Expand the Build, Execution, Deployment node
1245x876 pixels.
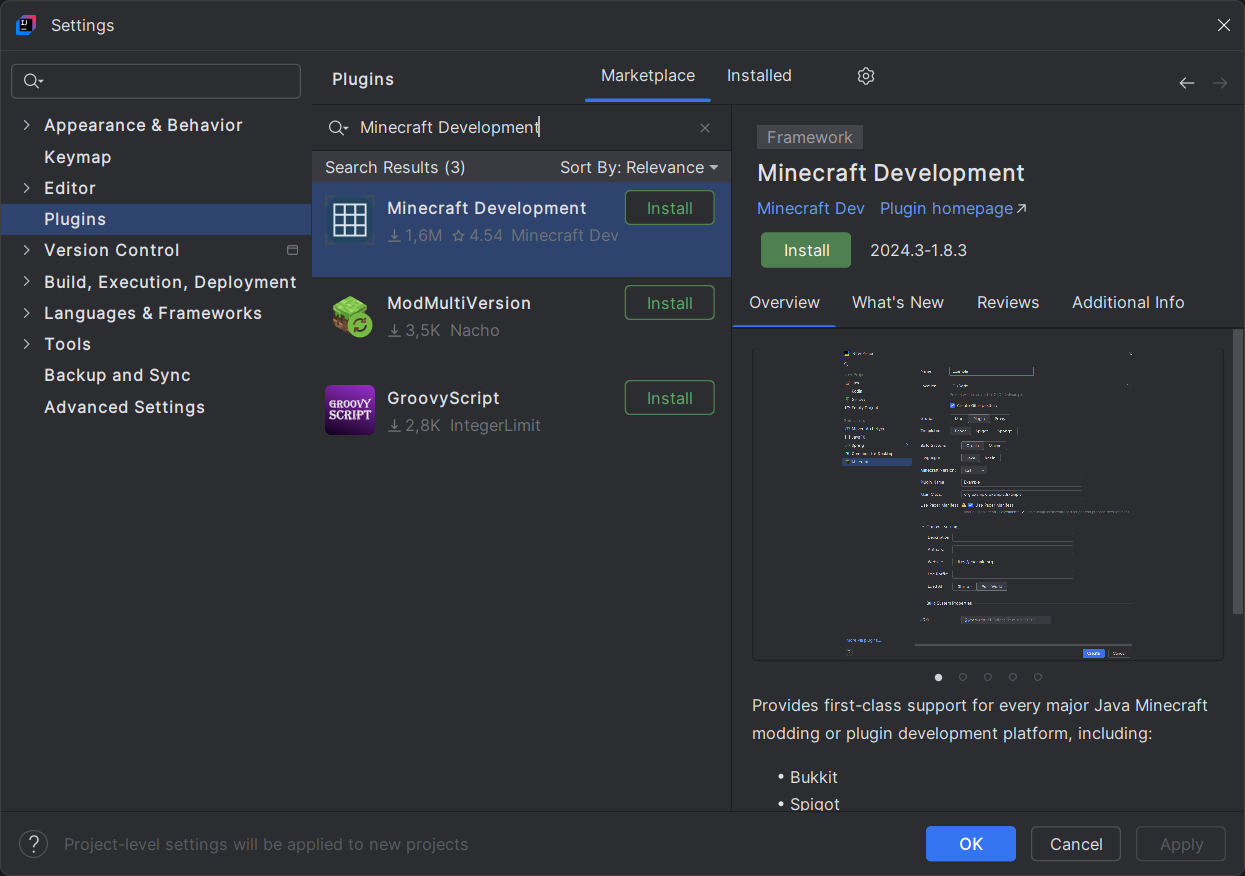click(x=27, y=282)
